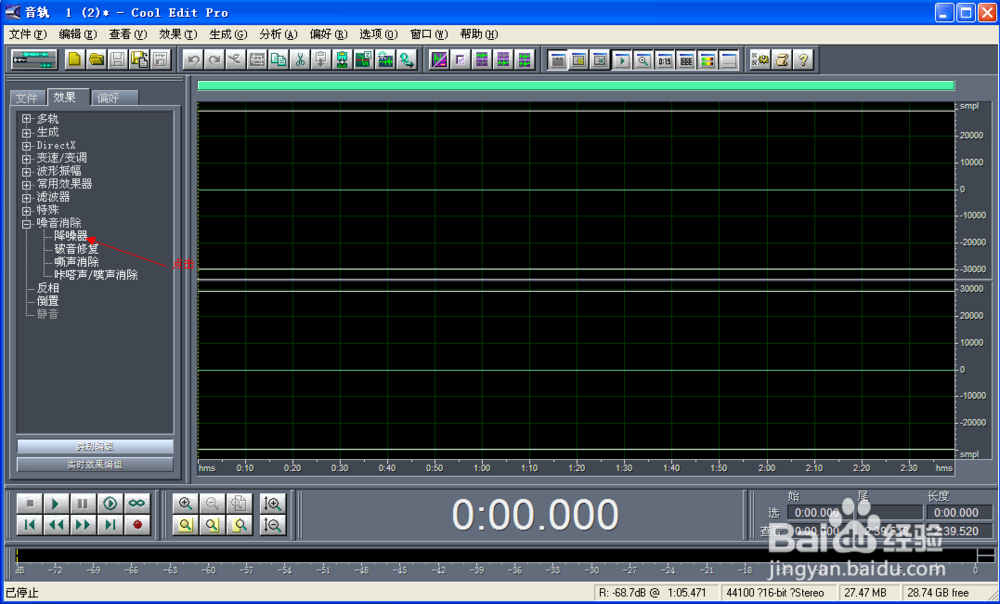
Task: Select 咔嗒声/噗声消除 effect
Action: [x=96, y=275]
